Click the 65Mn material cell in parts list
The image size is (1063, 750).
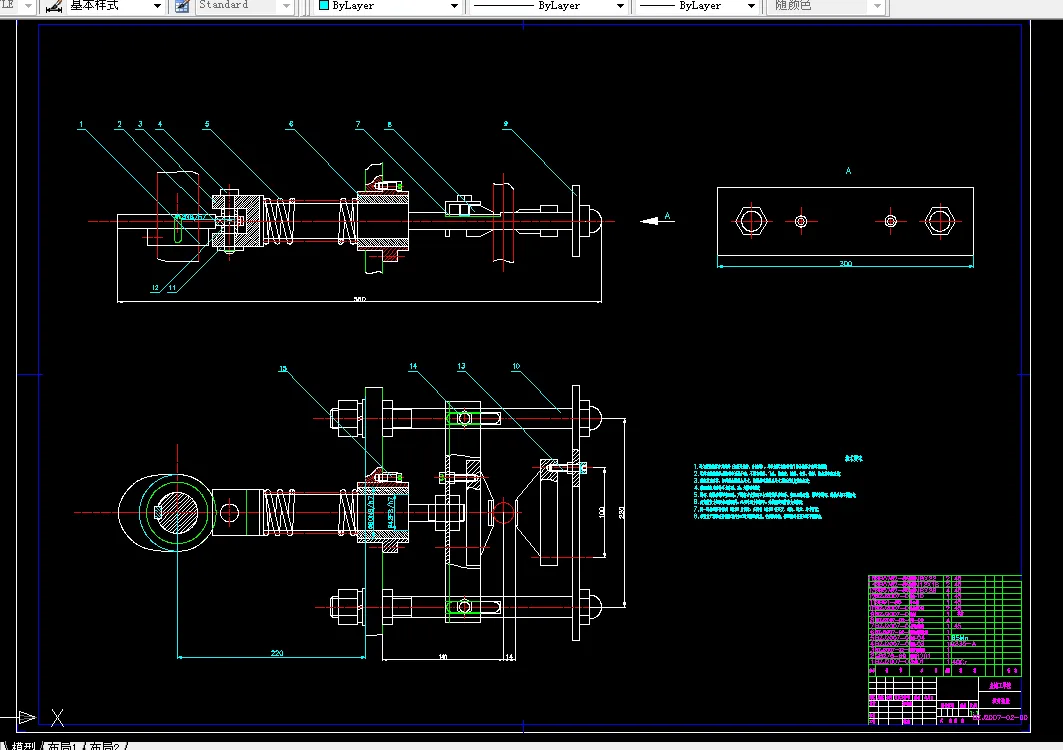click(x=959, y=637)
